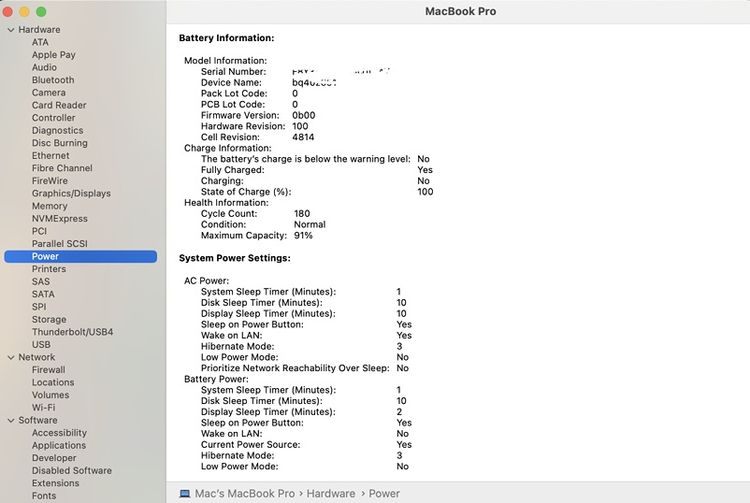The height and width of the screenshot is (503, 750).
Task: Click the MacBook Pro window title
Action: [x=461, y=11]
